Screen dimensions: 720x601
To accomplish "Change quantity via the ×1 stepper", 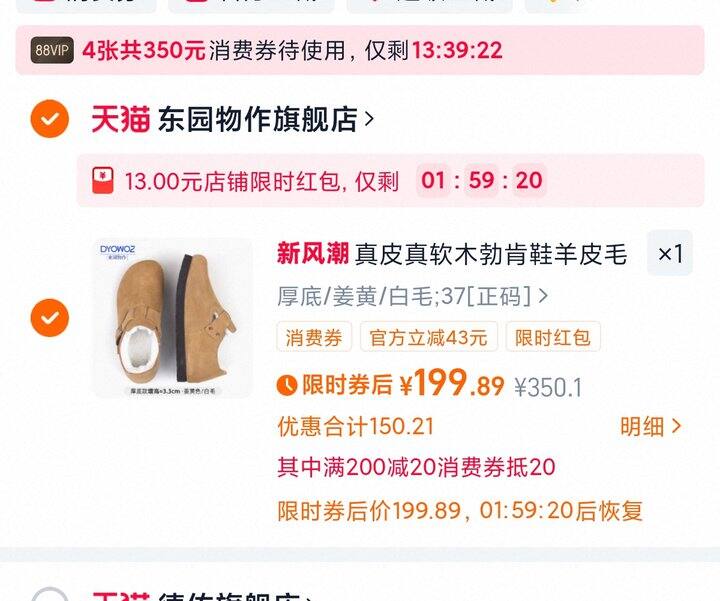I will [x=670, y=253].
